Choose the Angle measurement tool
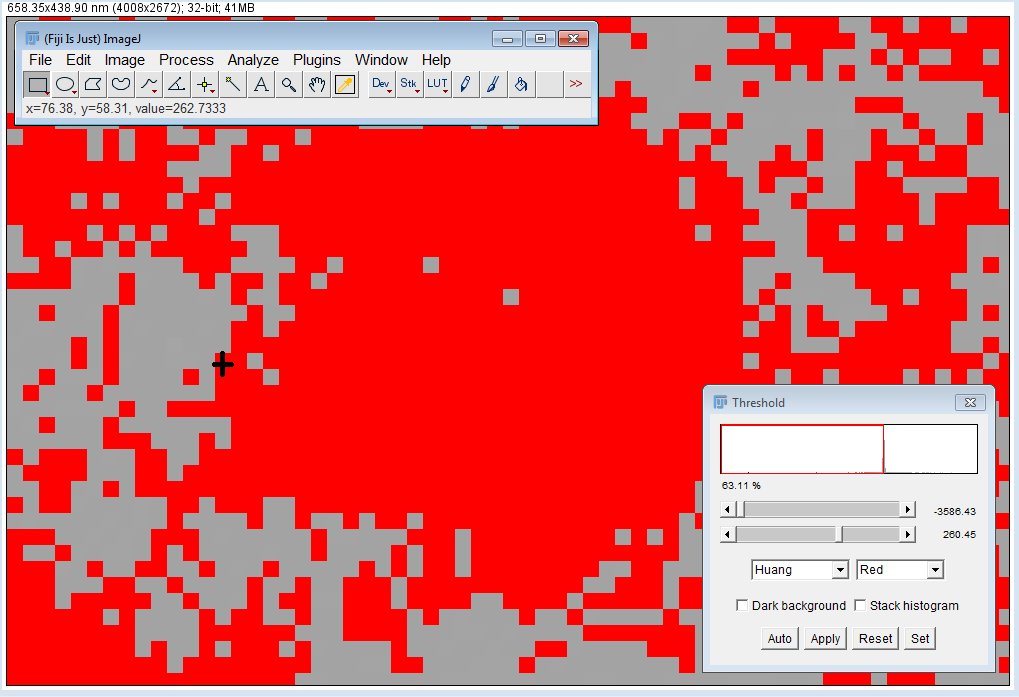The width and height of the screenshot is (1019, 697). pyautogui.click(x=176, y=85)
